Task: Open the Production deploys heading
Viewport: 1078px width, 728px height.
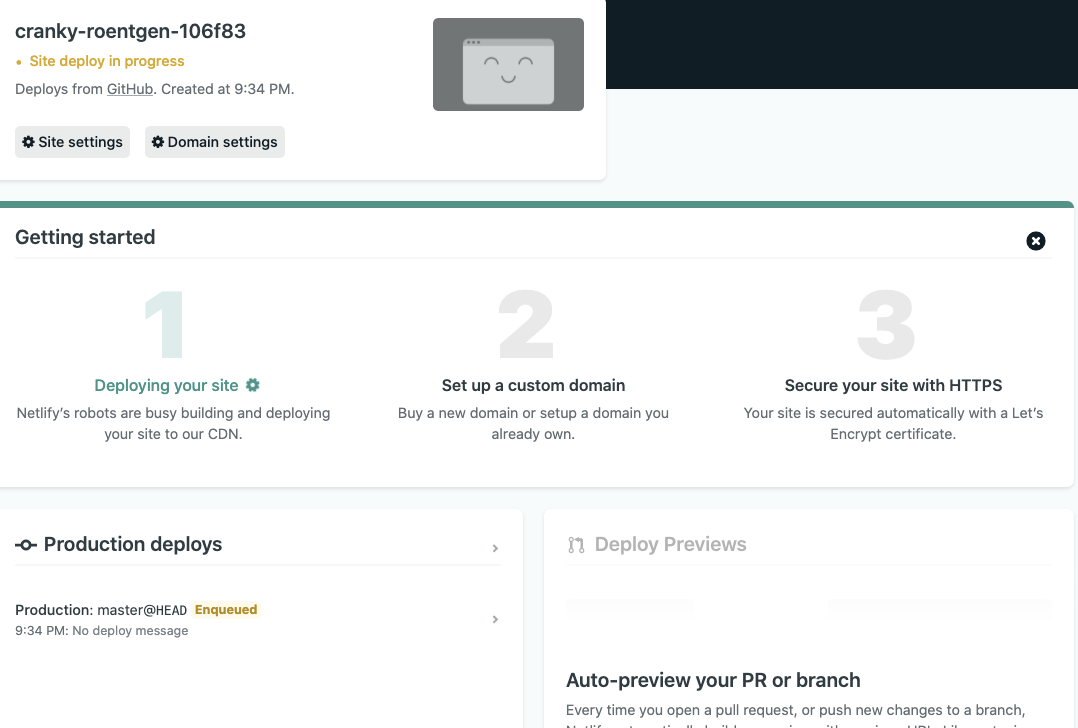Action: pos(133,544)
